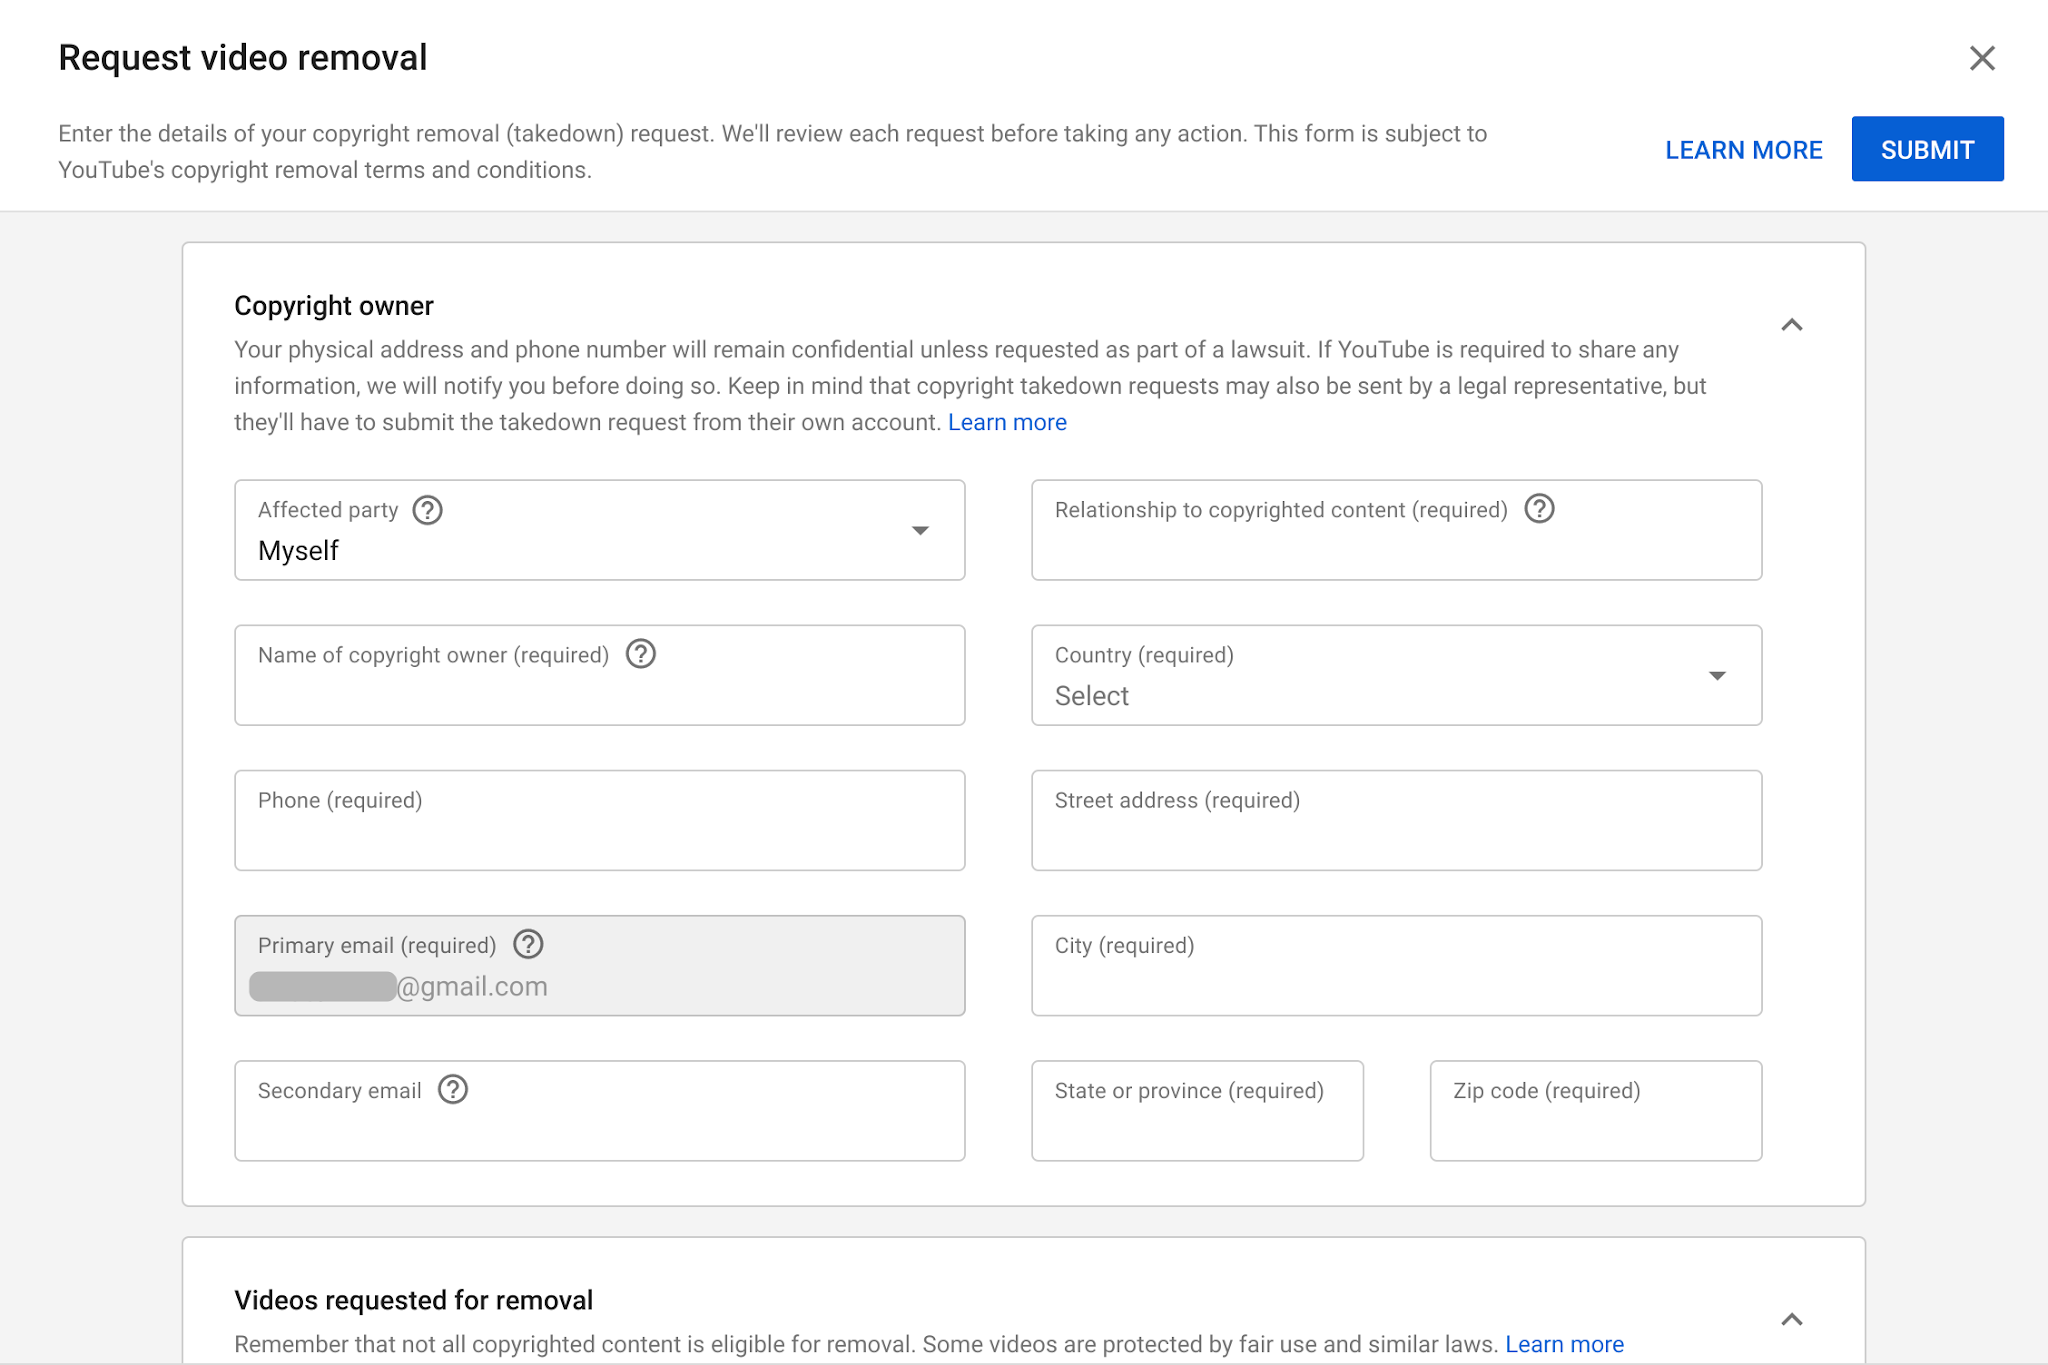The height and width of the screenshot is (1365, 2048).
Task: Collapse the Copyright owner section
Action: (x=1793, y=325)
